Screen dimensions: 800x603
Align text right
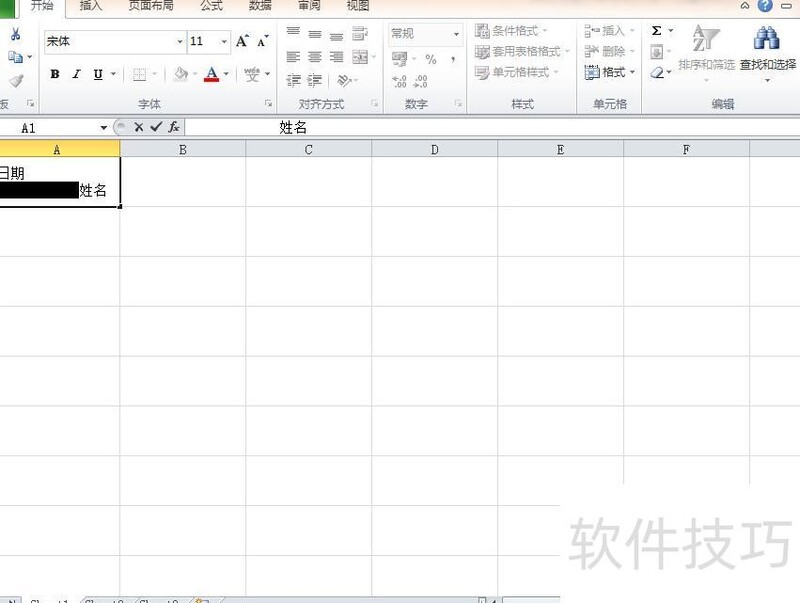tap(336, 57)
